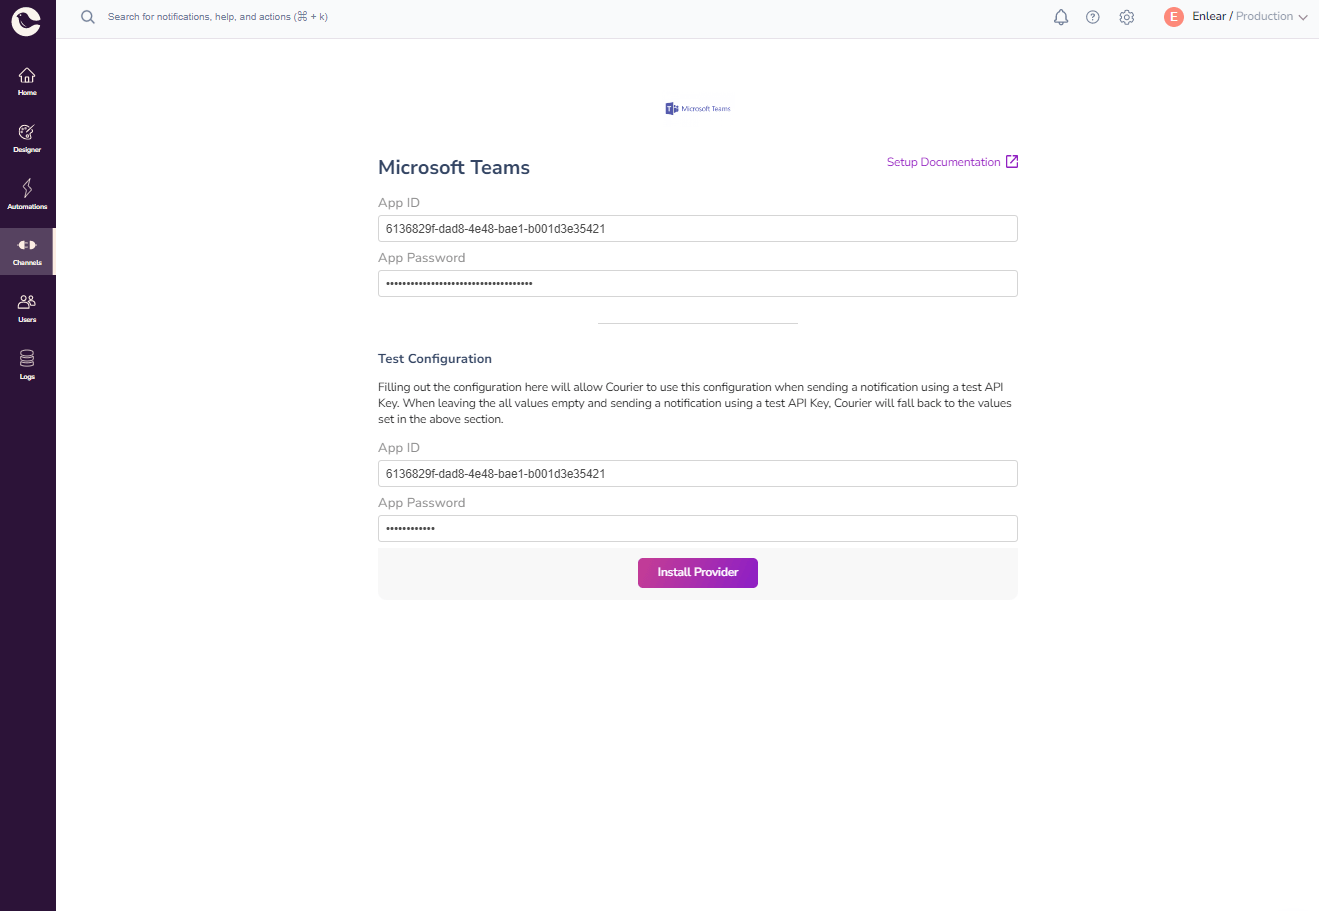This screenshot has height=911, width=1319.
Task: Open the help question mark icon
Action: (1093, 17)
